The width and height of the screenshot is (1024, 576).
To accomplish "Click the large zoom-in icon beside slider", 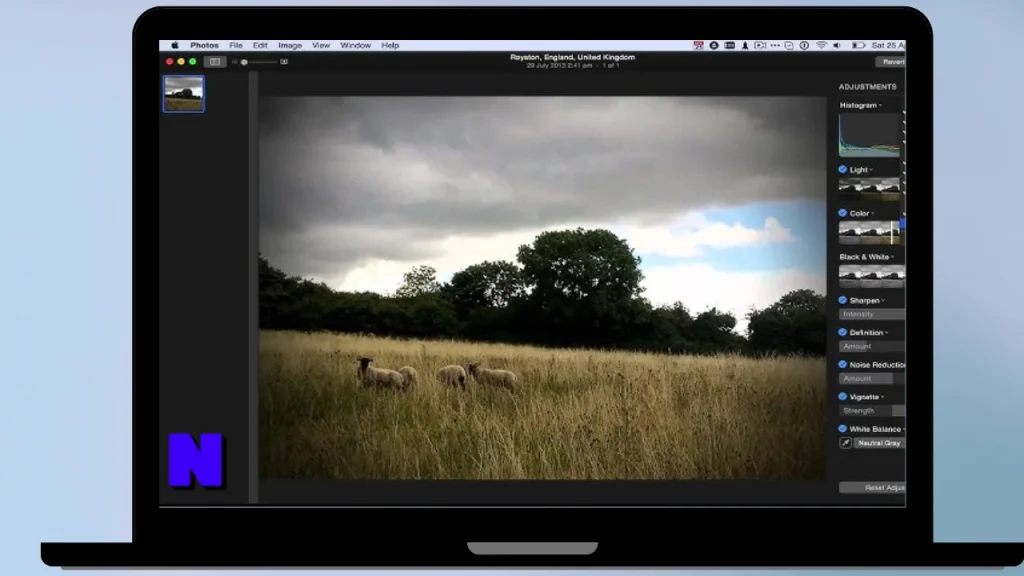I will (x=284, y=62).
